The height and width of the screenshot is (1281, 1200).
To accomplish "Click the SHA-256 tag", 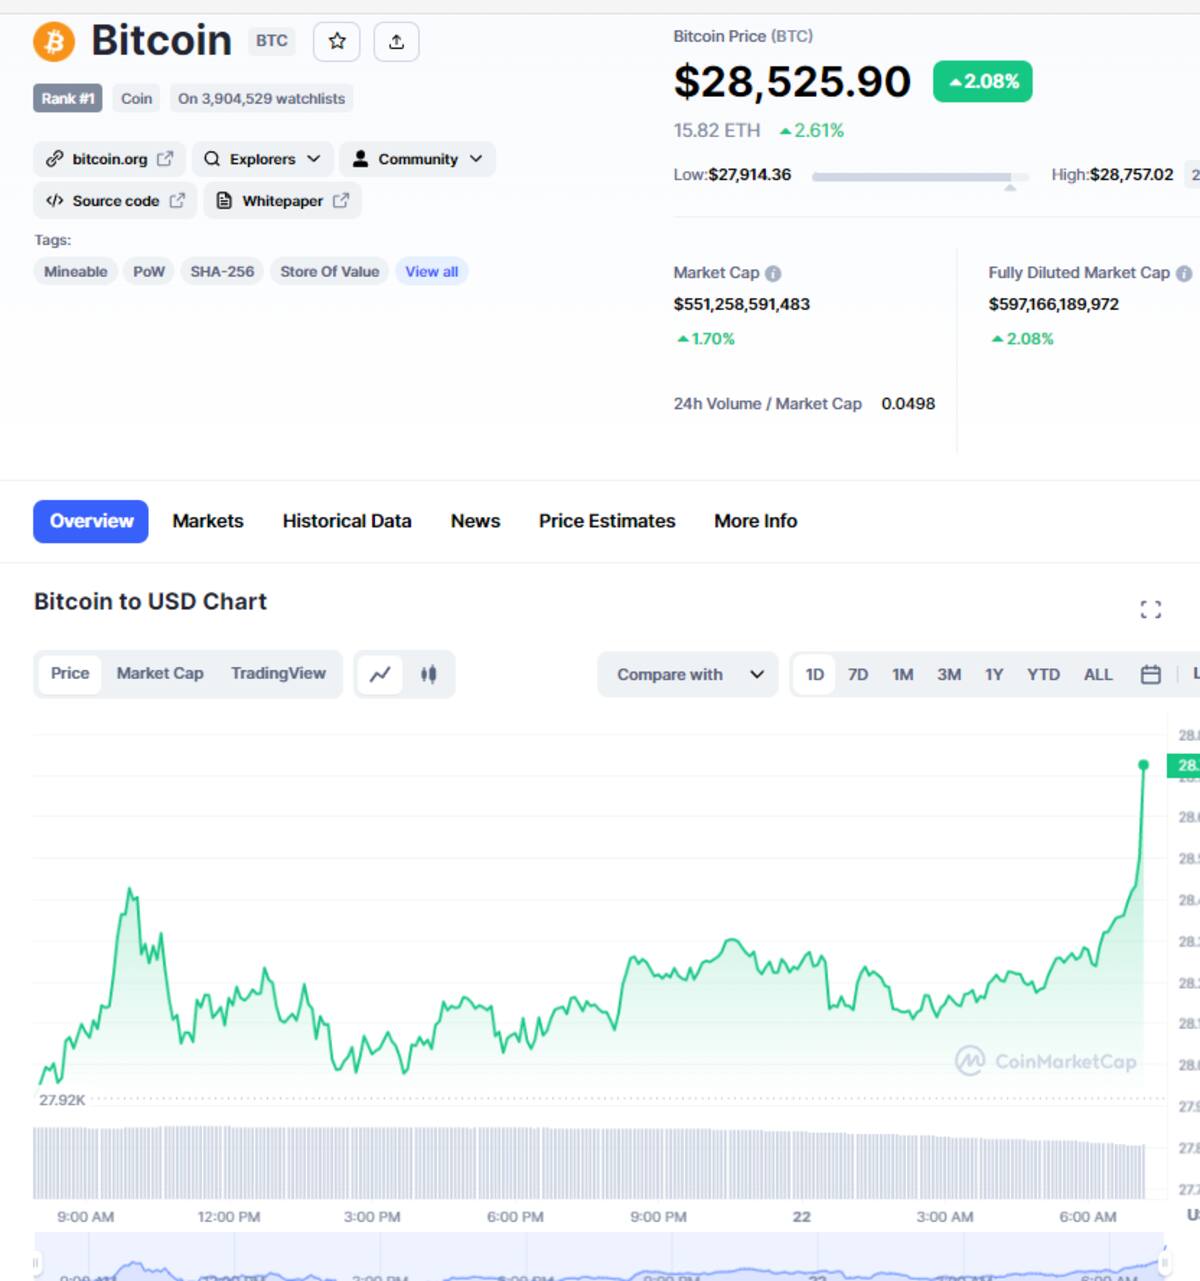I will (x=222, y=272).
